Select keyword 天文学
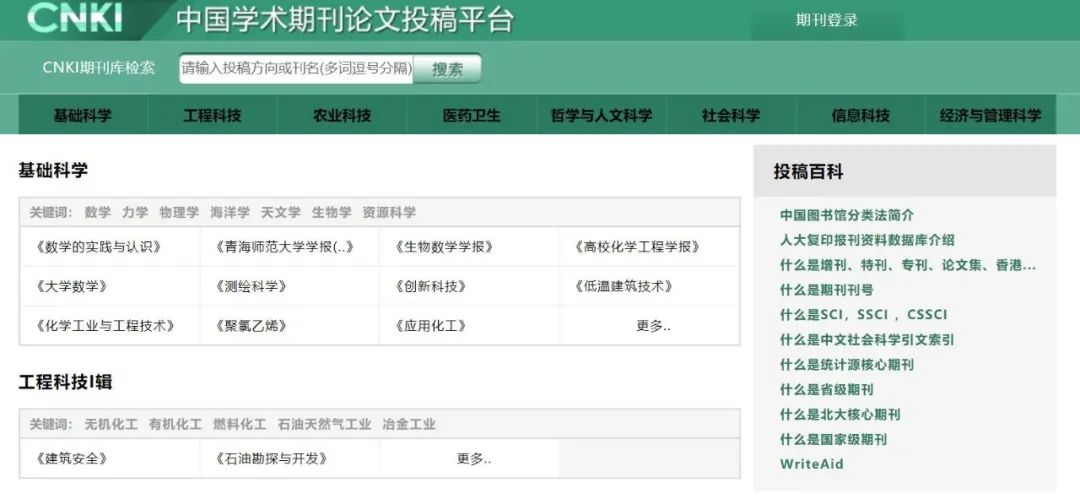 click(280, 212)
